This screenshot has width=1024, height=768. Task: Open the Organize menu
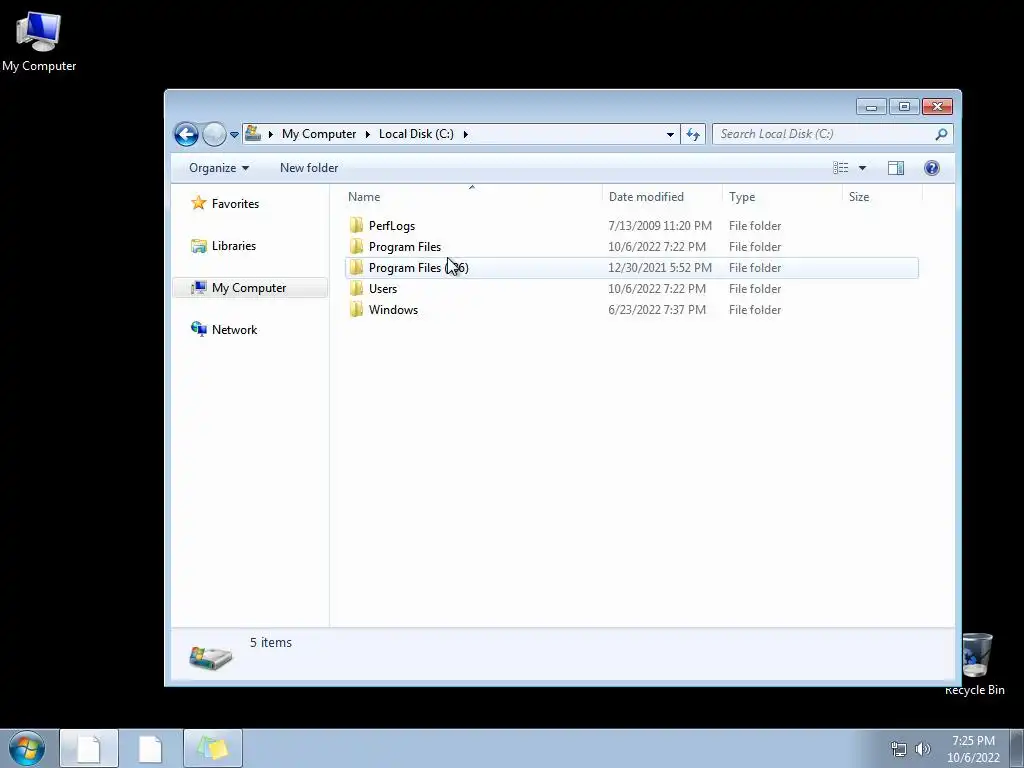[219, 168]
